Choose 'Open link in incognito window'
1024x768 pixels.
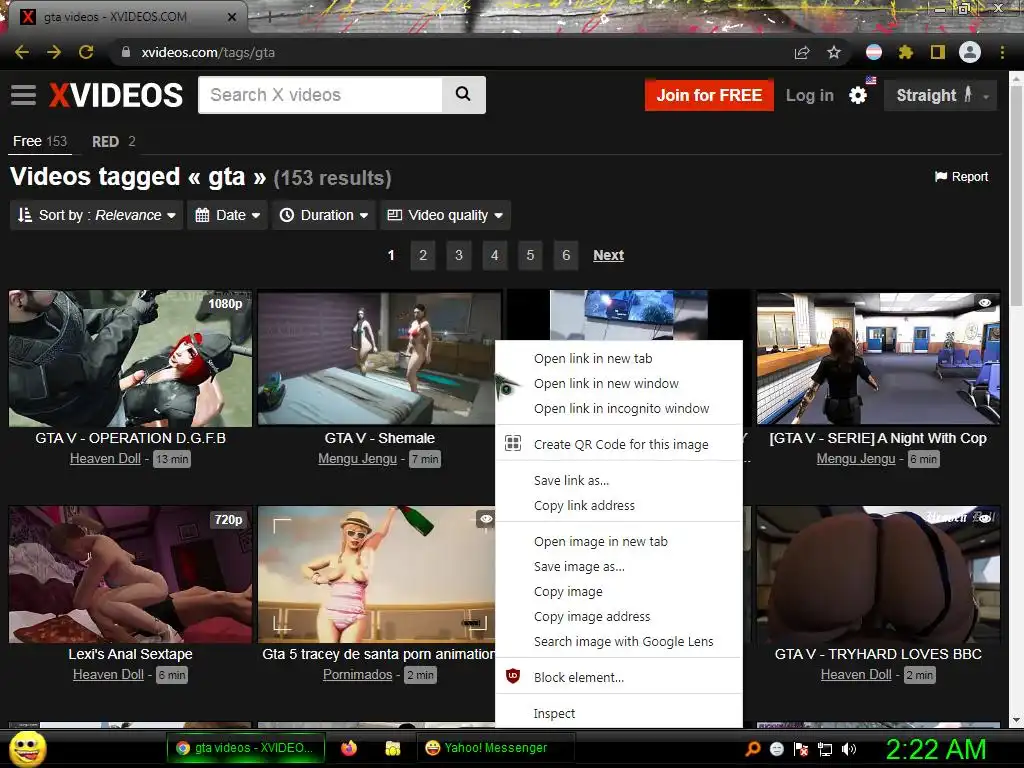[x=618, y=408]
